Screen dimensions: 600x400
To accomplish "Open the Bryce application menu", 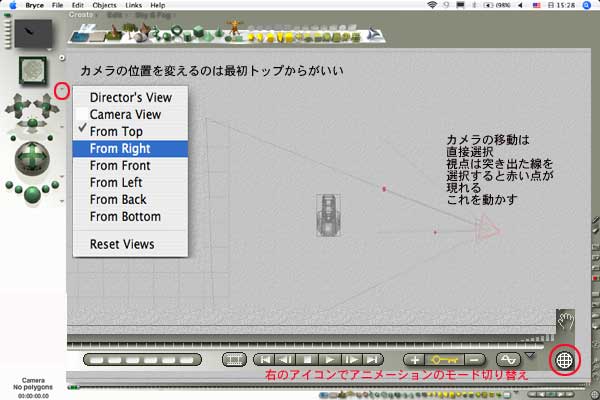I will point(34,5).
